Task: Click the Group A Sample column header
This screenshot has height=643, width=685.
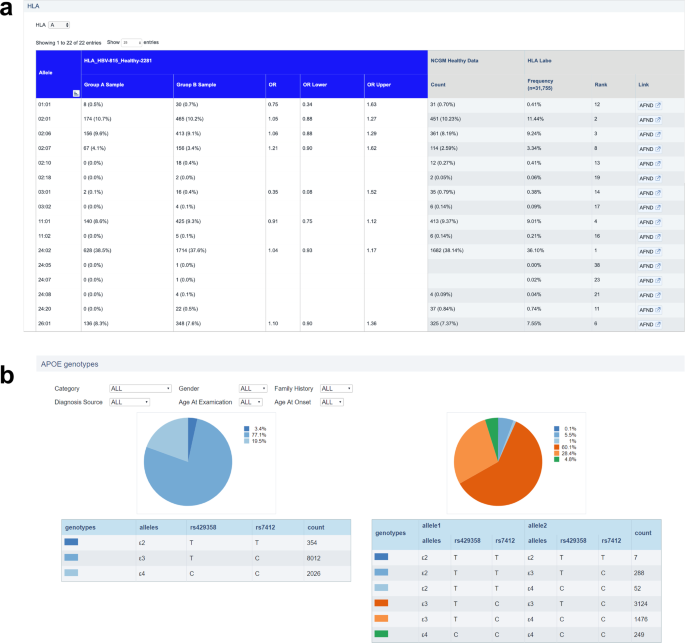Action: (127, 86)
